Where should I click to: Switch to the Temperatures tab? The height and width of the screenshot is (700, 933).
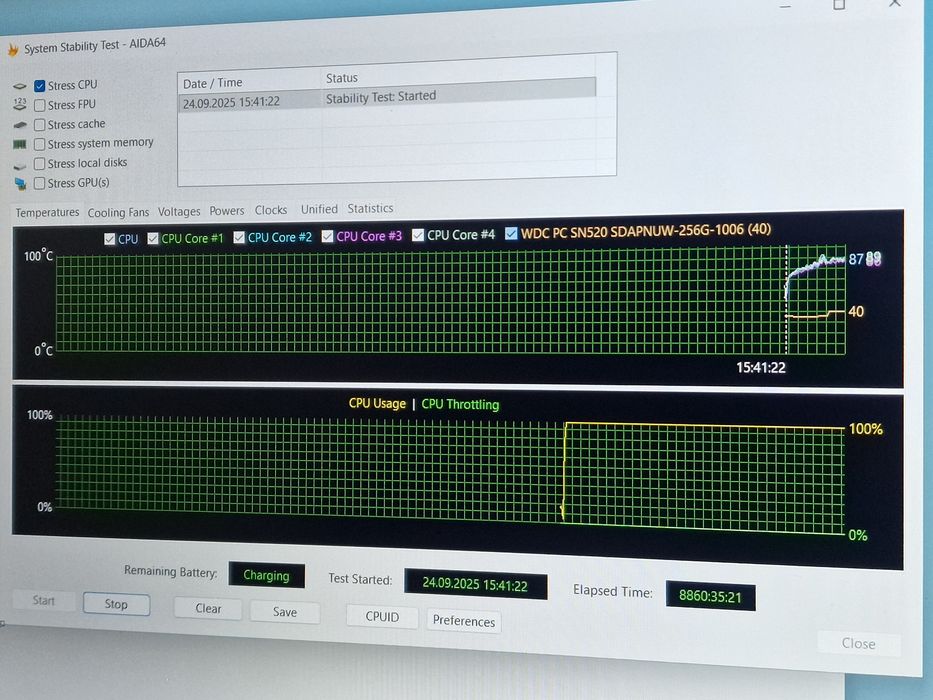[48, 212]
